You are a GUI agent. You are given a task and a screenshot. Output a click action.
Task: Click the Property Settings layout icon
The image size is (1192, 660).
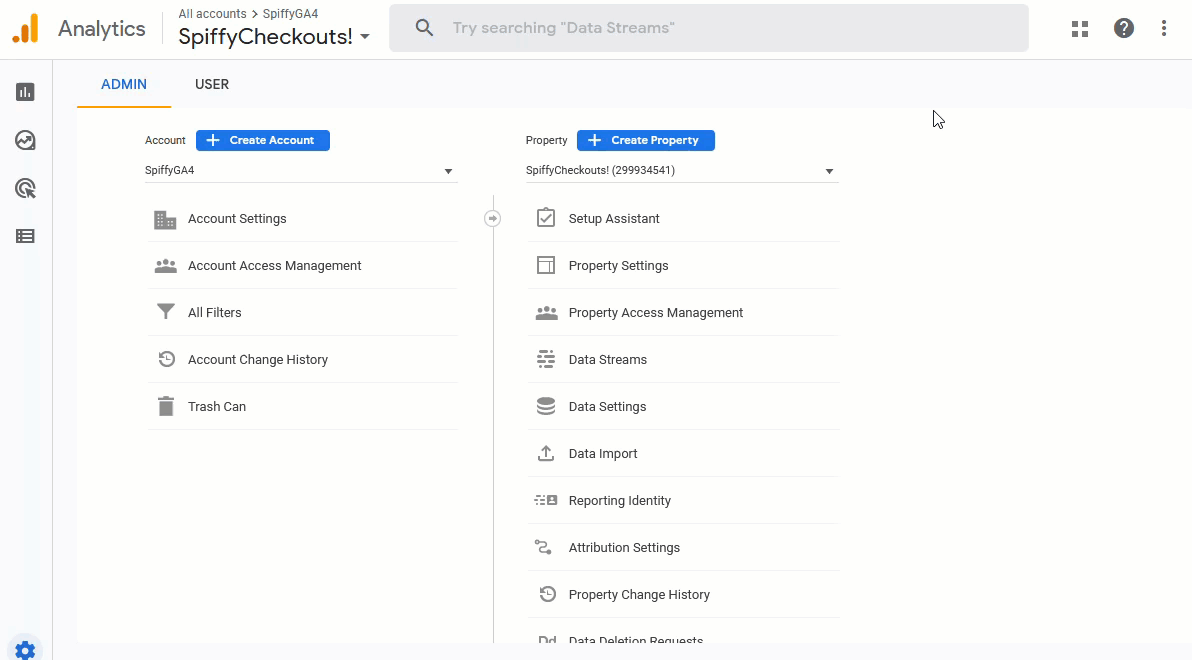(x=546, y=265)
